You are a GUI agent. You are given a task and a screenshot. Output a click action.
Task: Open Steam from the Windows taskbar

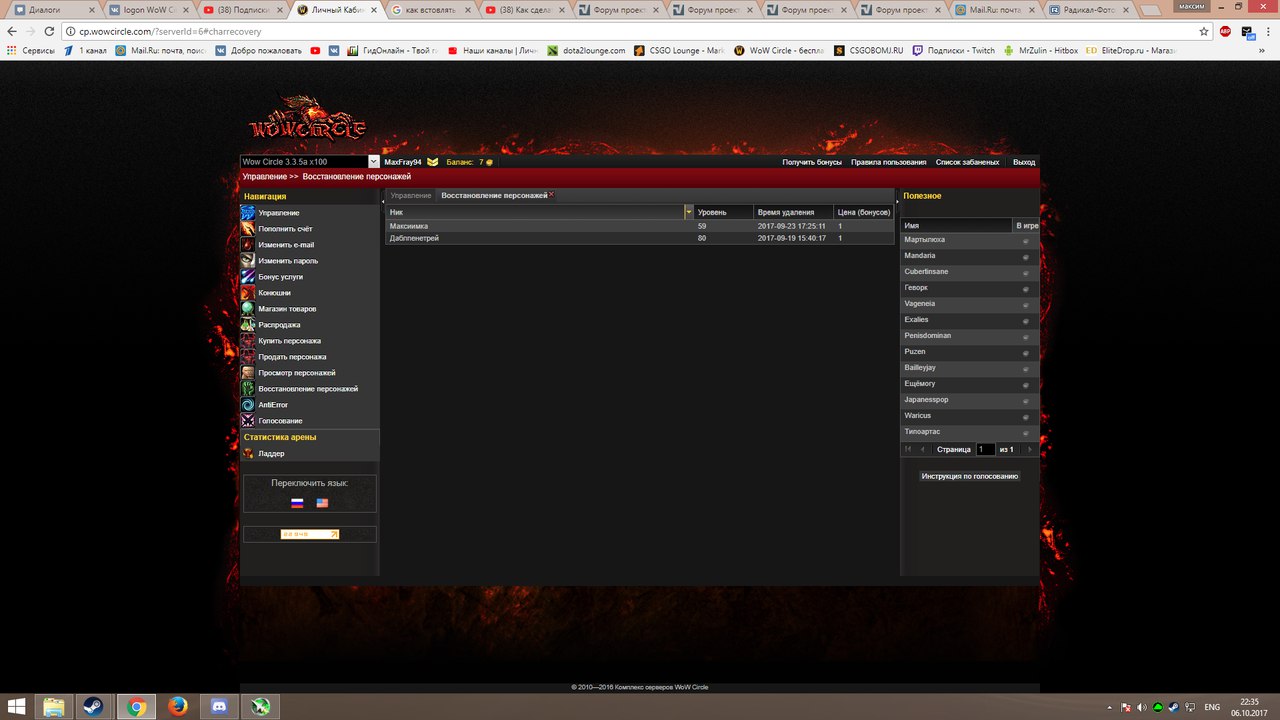coord(93,707)
